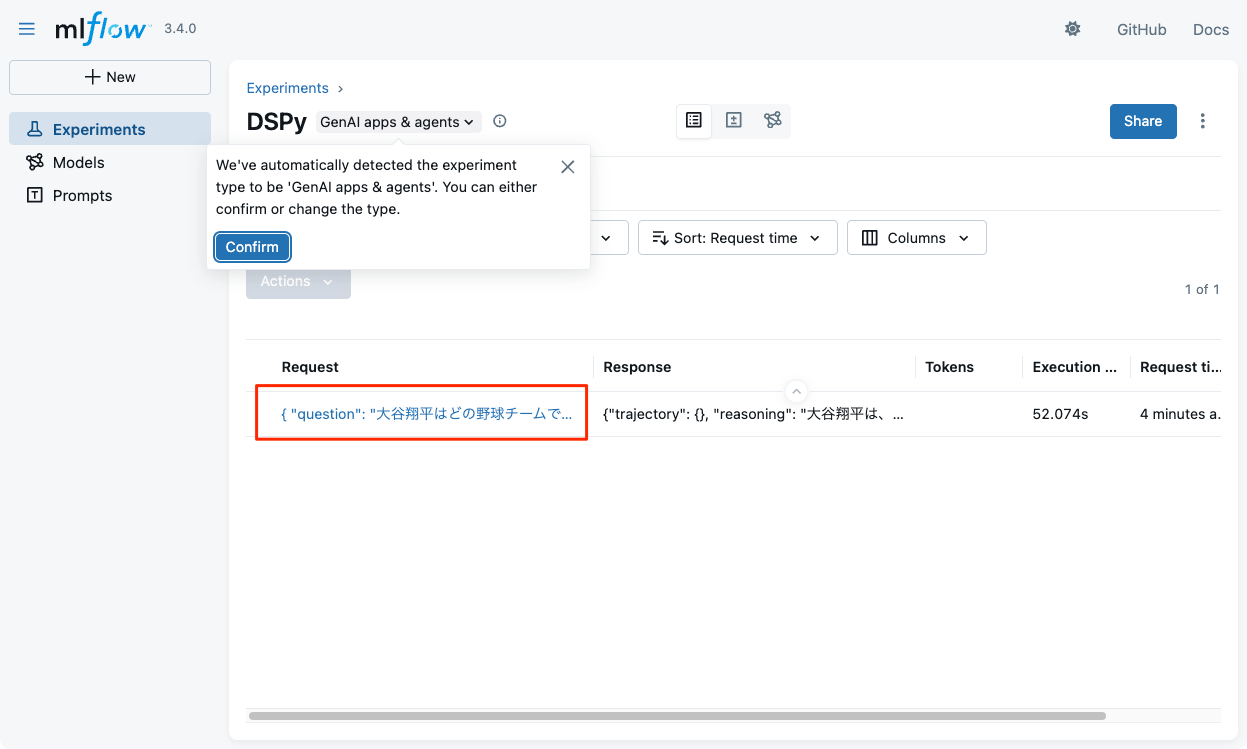This screenshot has width=1247, height=749.
Task: Toggle the hamburger sidebar menu
Action: click(27, 29)
